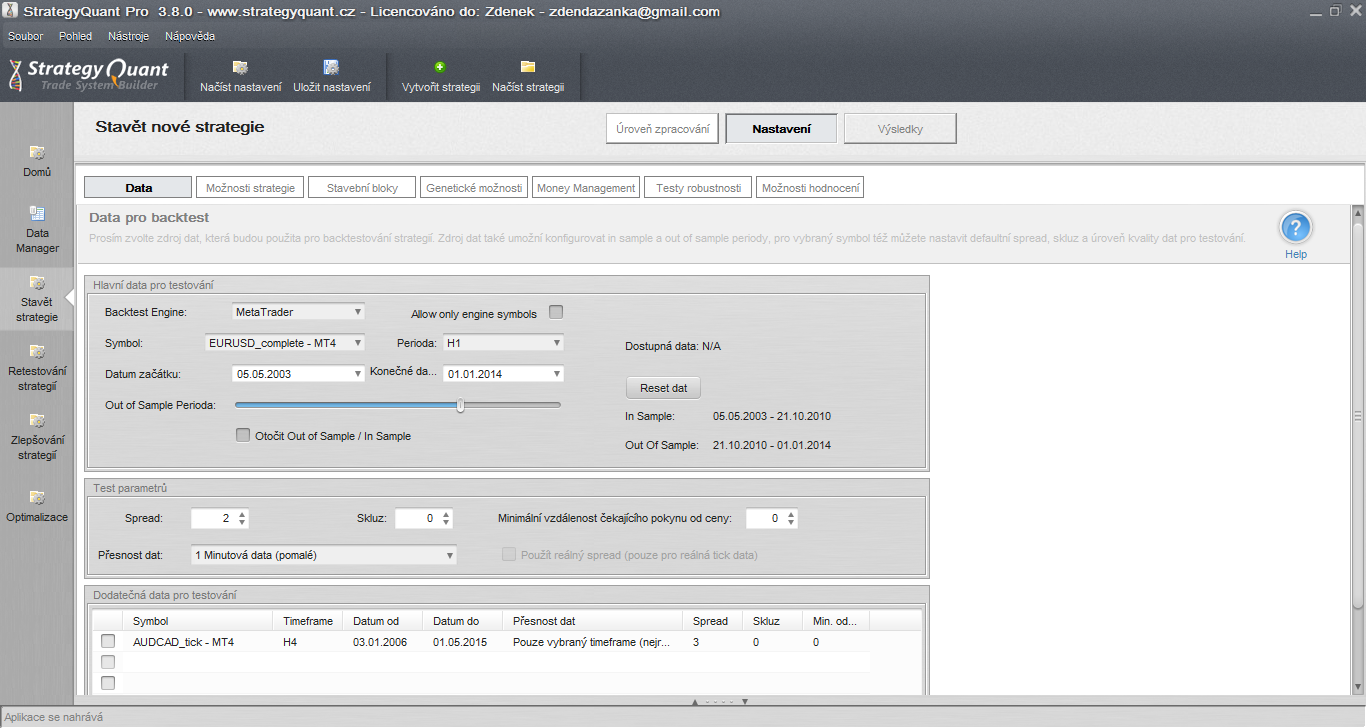Open the Backtest Engine MetaTrader dropdown

click(298, 312)
